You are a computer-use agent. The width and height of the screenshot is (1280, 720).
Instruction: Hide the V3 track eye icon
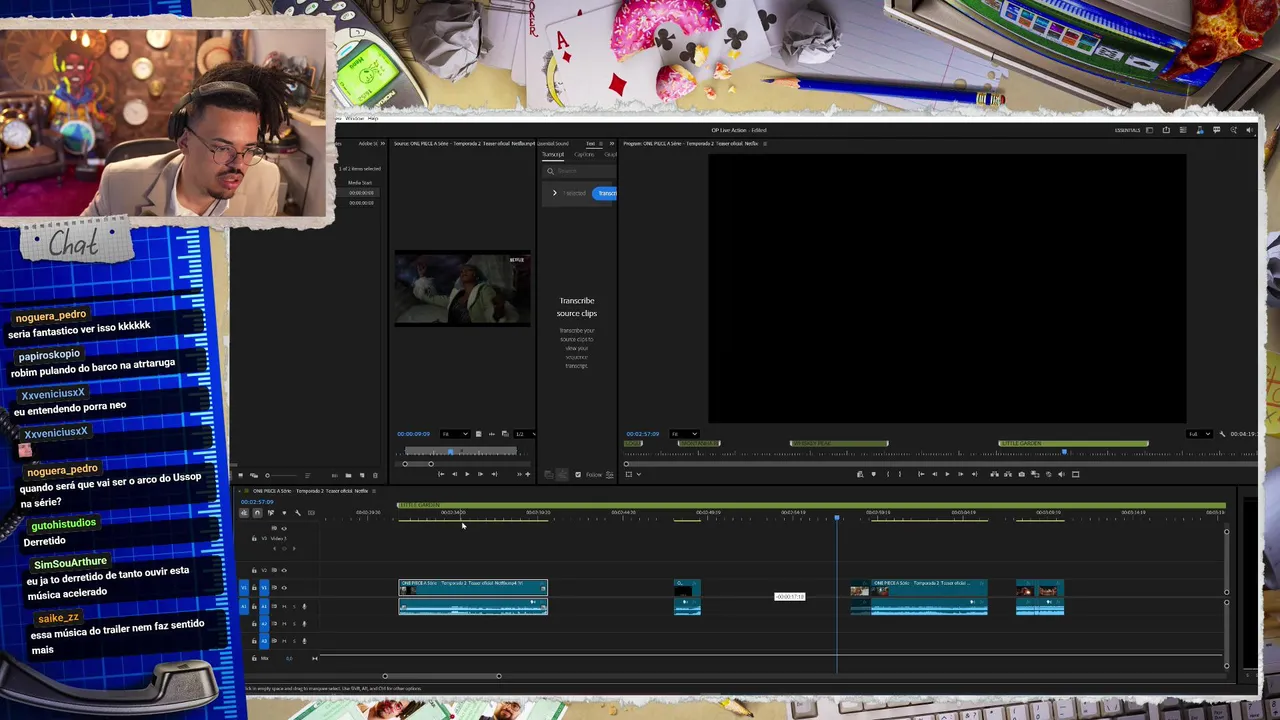[284, 528]
